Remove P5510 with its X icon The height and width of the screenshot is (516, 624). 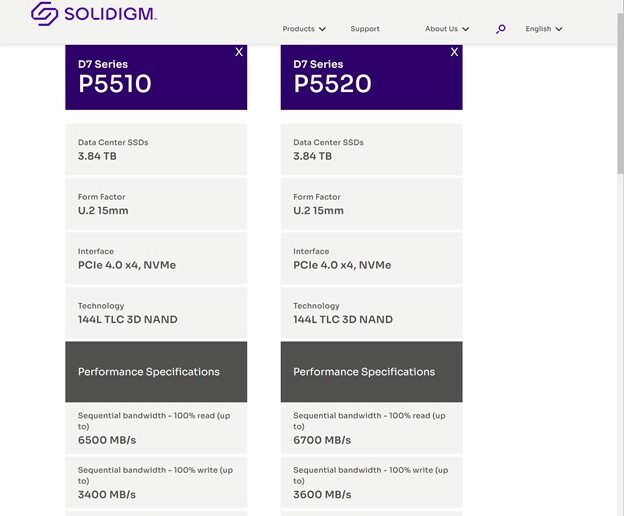click(x=239, y=52)
